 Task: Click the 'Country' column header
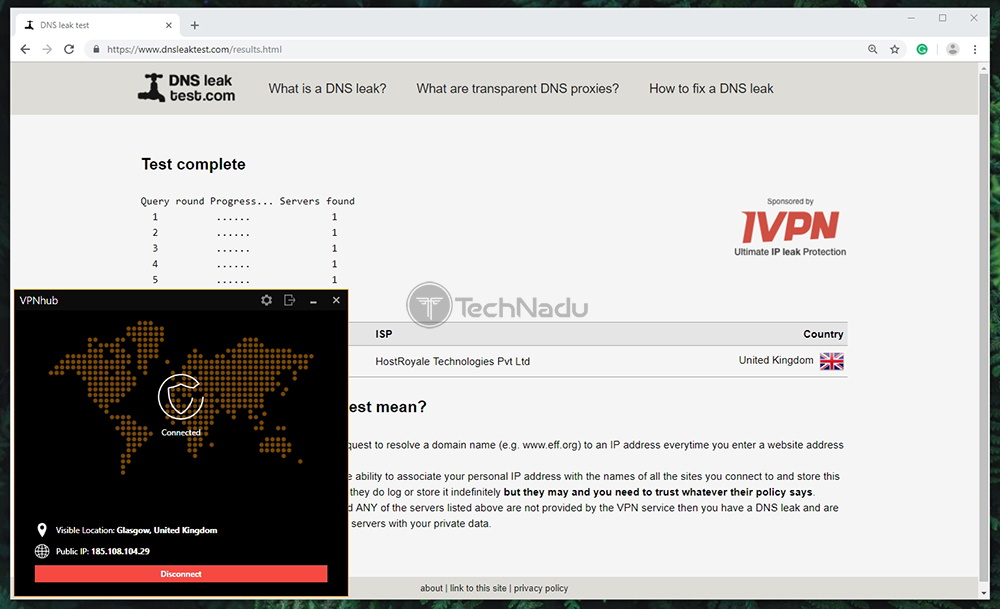(x=823, y=334)
